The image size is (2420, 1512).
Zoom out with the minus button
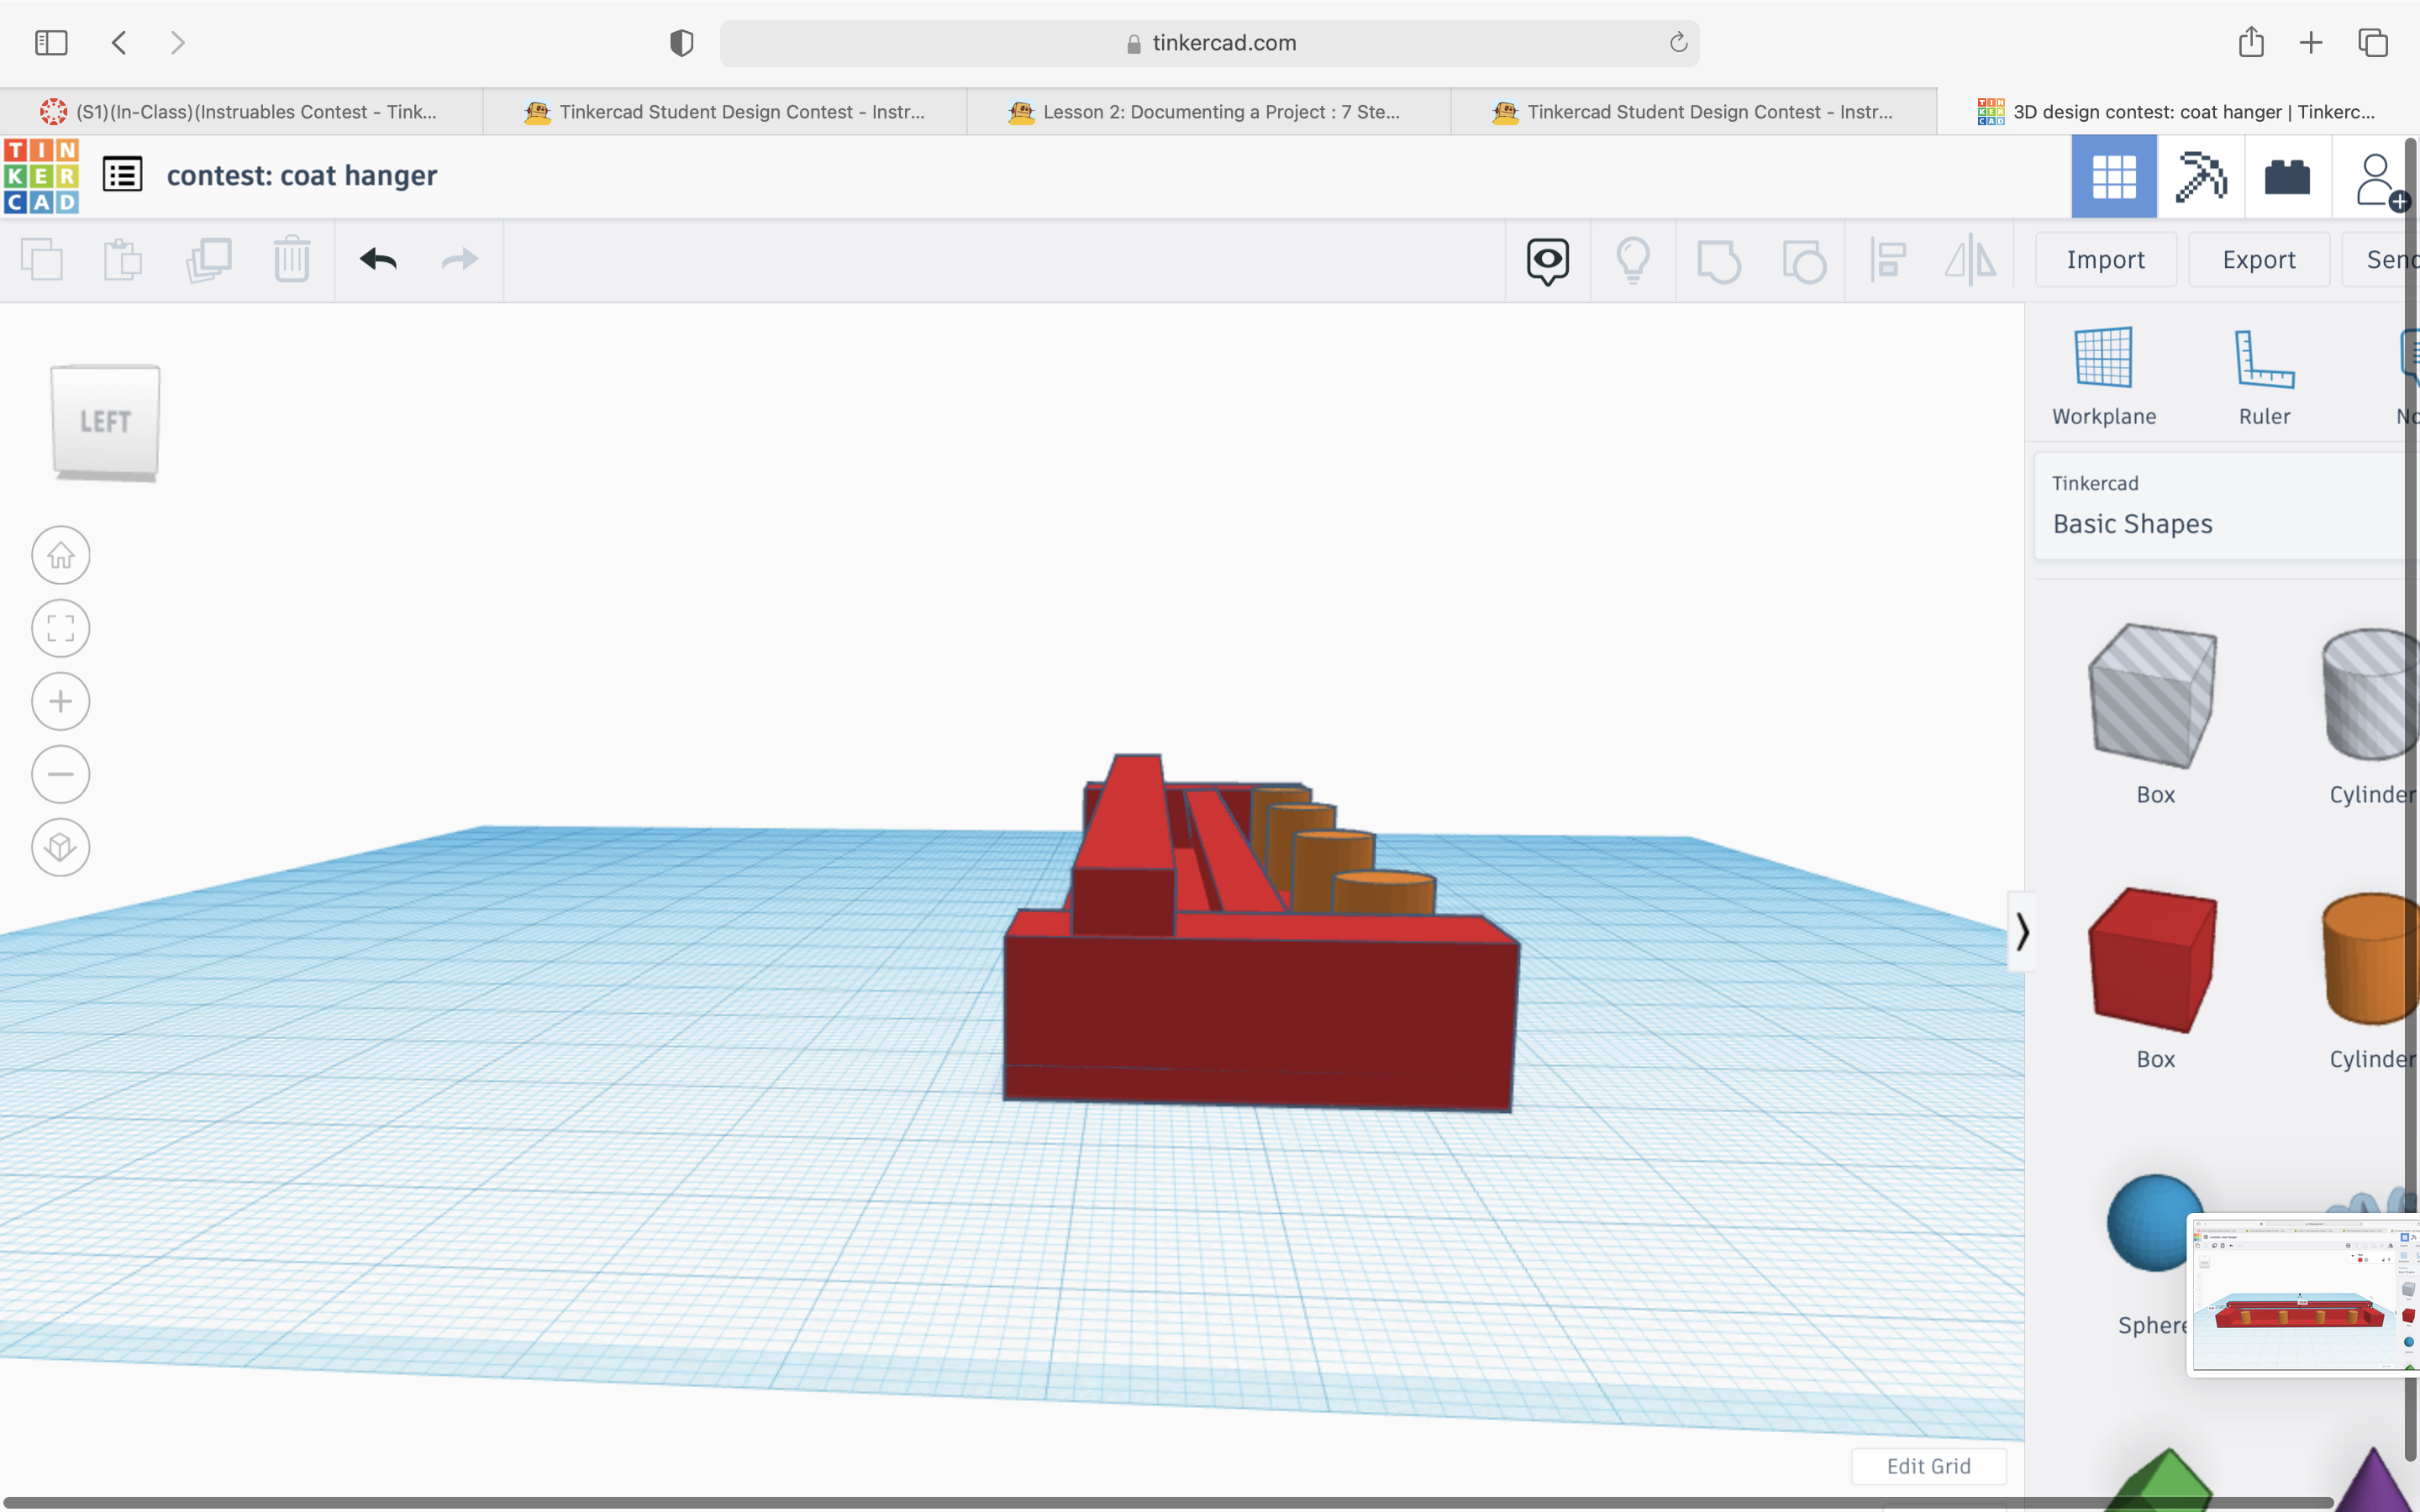[61, 774]
